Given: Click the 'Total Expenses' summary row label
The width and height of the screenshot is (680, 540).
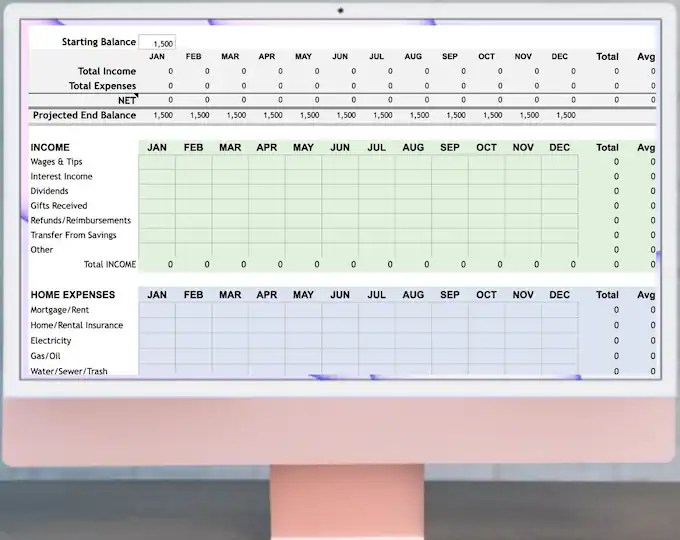Looking at the screenshot, I should [x=102, y=86].
